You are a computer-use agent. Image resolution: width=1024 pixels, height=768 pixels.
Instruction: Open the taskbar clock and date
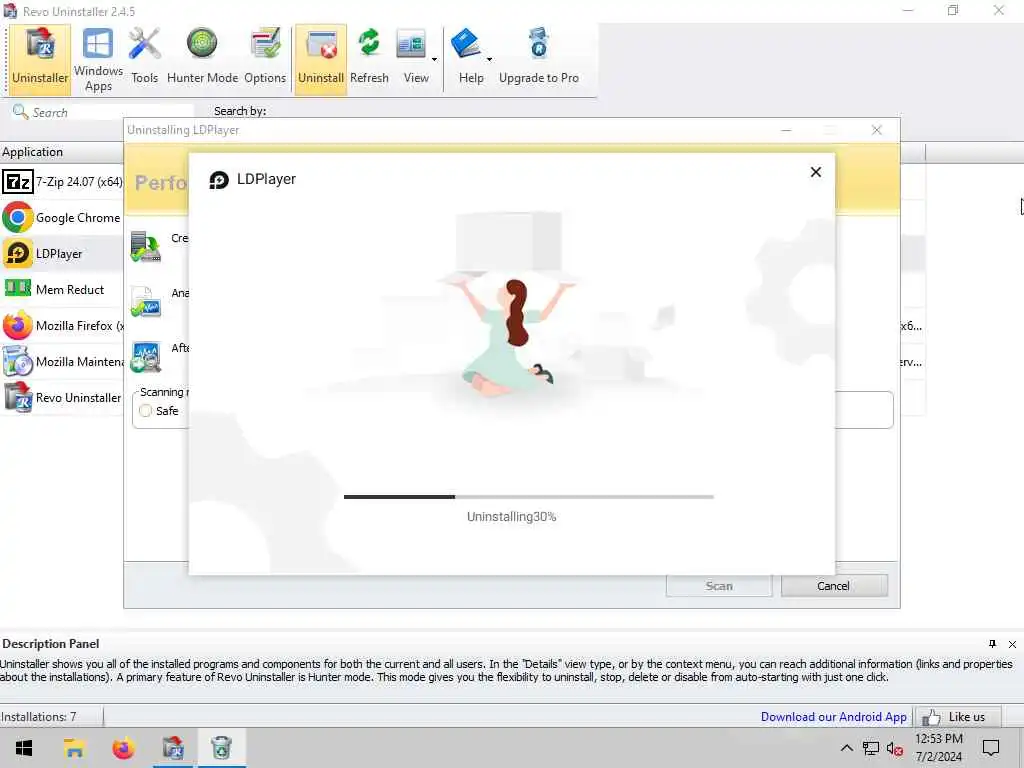(x=938, y=748)
